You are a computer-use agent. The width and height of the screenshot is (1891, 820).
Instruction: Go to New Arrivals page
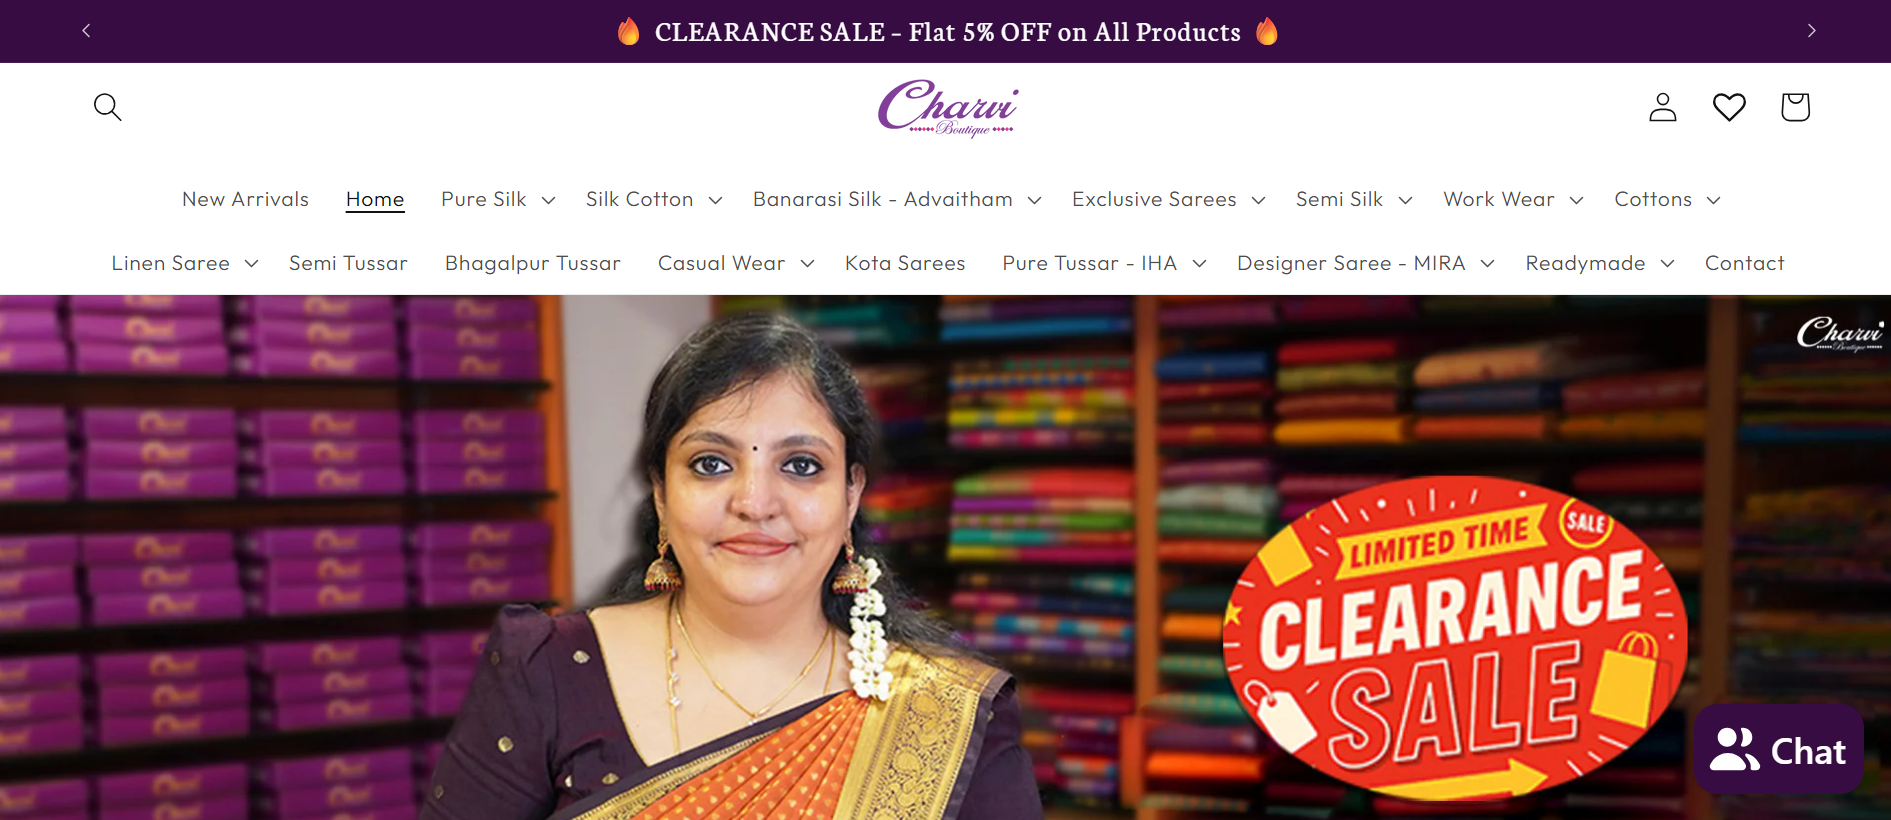coord(245,200)
